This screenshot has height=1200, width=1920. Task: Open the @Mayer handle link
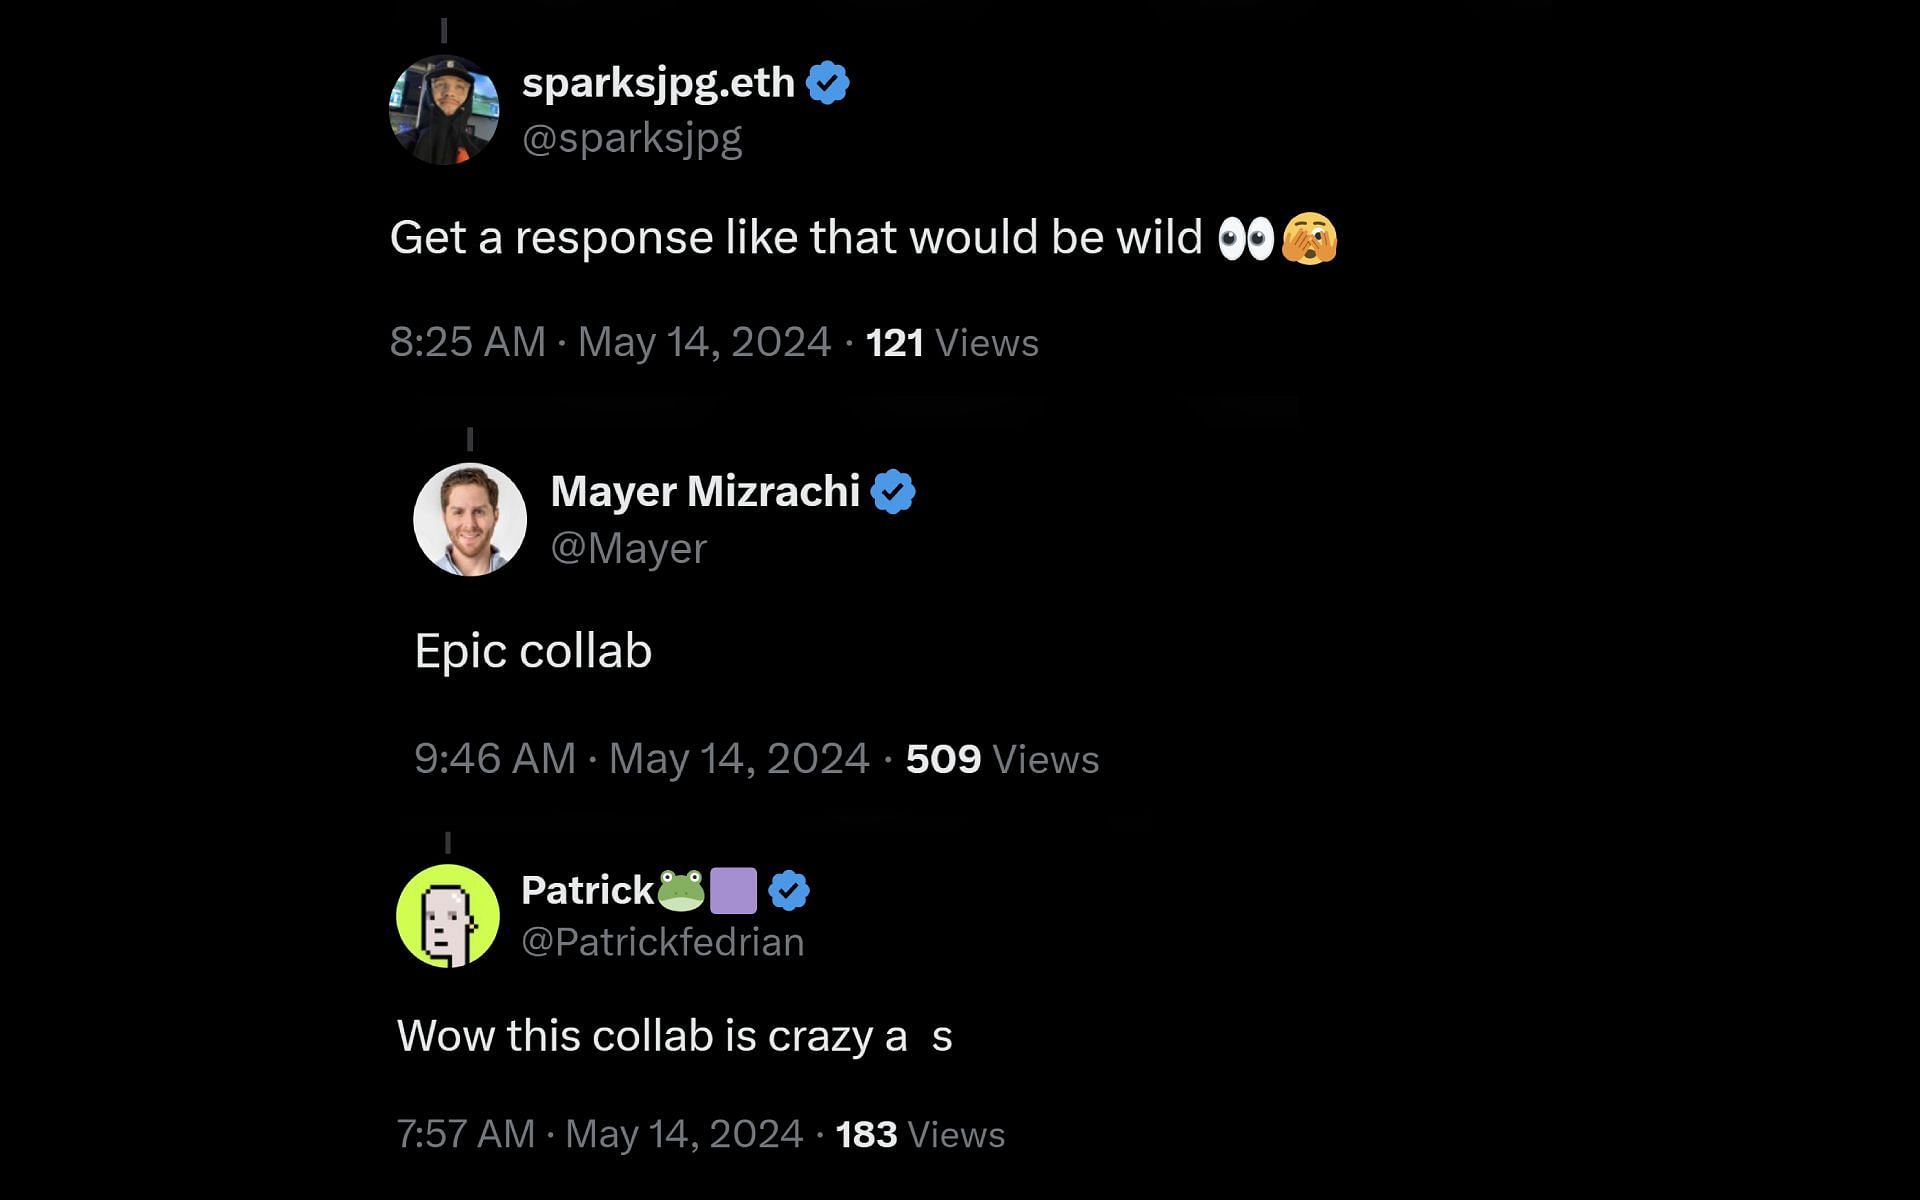[628, 548]
